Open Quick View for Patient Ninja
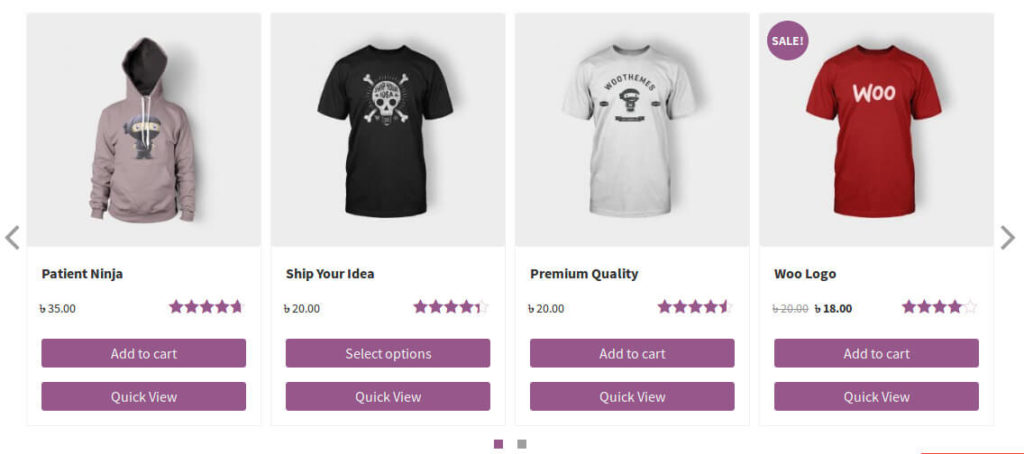 [x=144, y=397]
